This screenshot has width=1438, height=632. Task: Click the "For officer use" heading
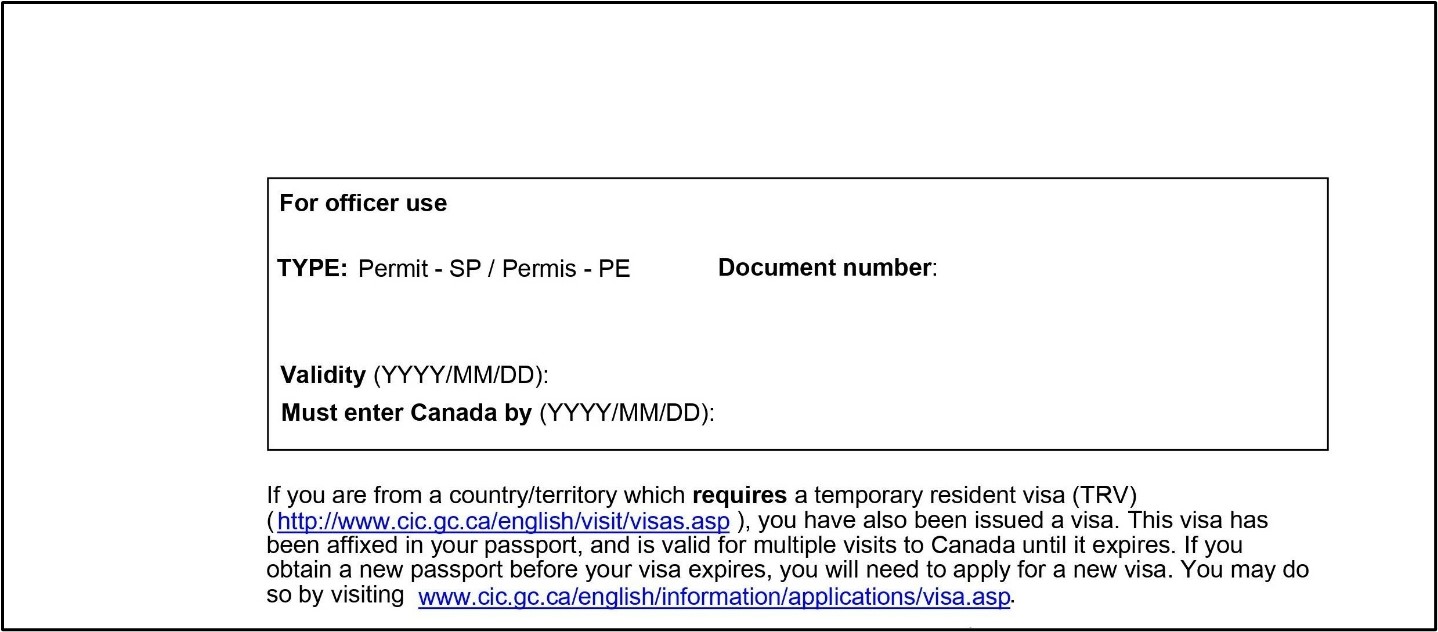point(363,203)
